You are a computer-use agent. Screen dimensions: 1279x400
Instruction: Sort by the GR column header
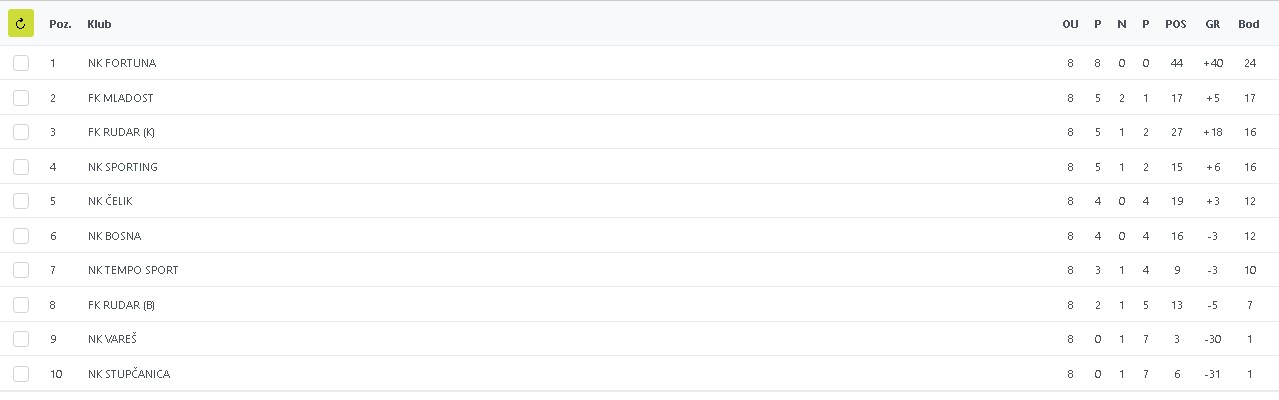1212,24
